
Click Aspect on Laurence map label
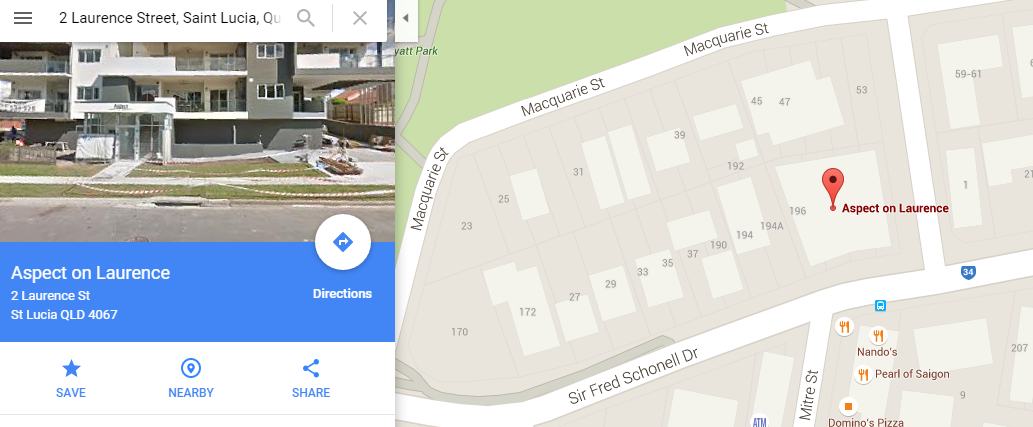tap(895, 208)
